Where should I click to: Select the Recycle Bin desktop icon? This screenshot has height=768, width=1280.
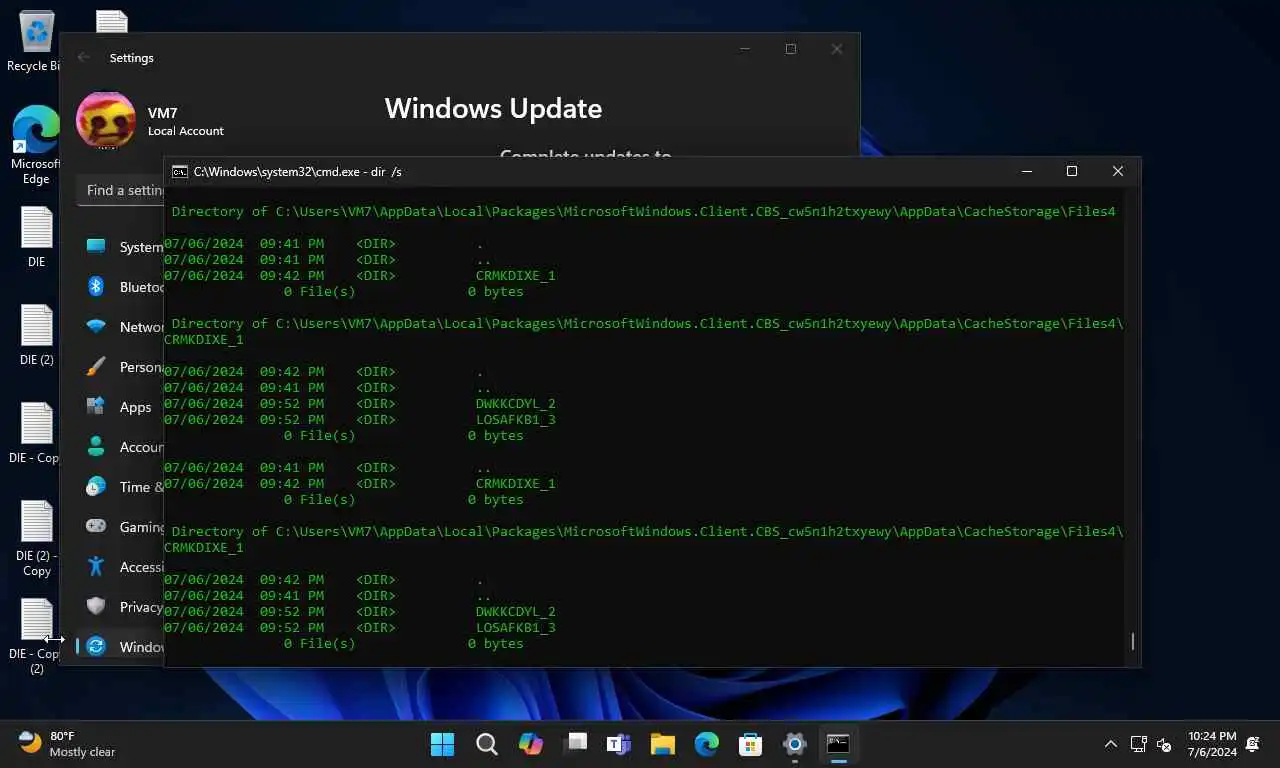coord(36,42)
